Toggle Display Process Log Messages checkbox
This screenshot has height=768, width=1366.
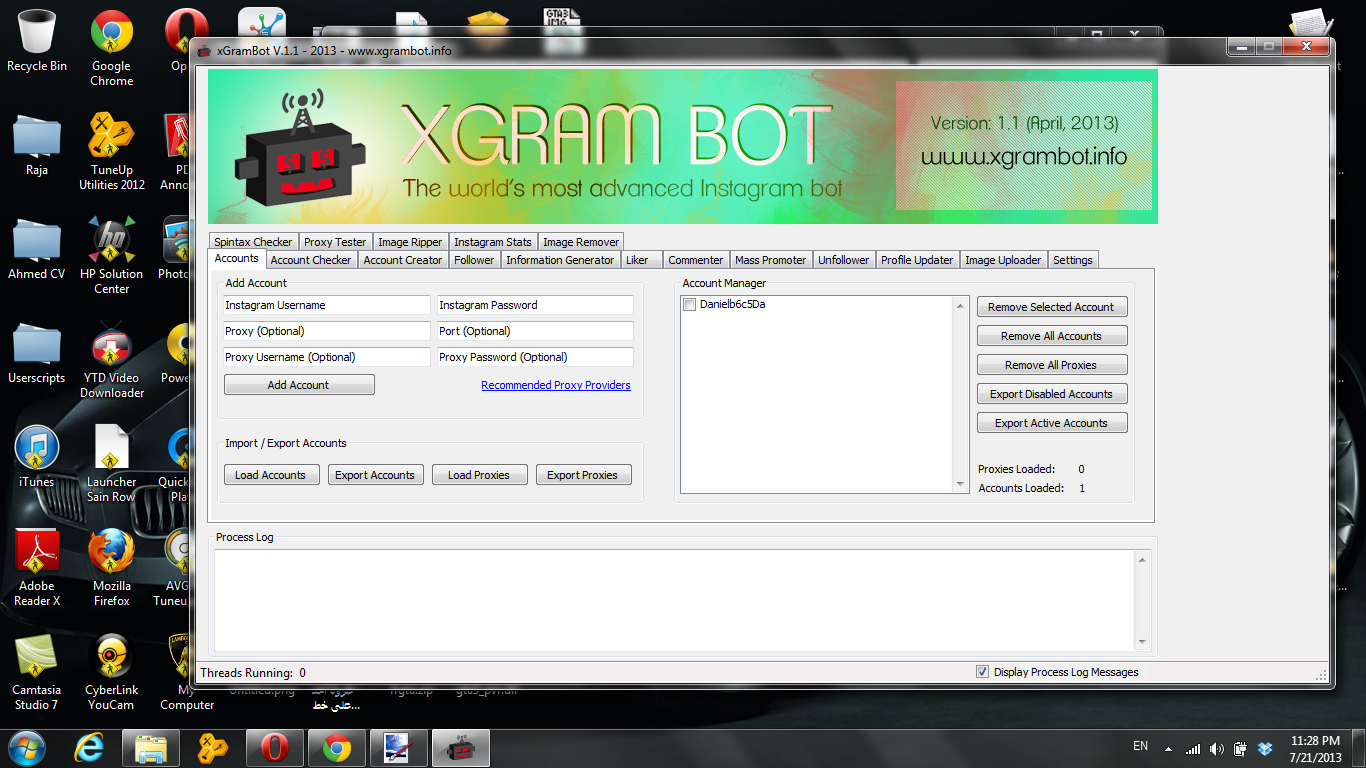point(982,672)
